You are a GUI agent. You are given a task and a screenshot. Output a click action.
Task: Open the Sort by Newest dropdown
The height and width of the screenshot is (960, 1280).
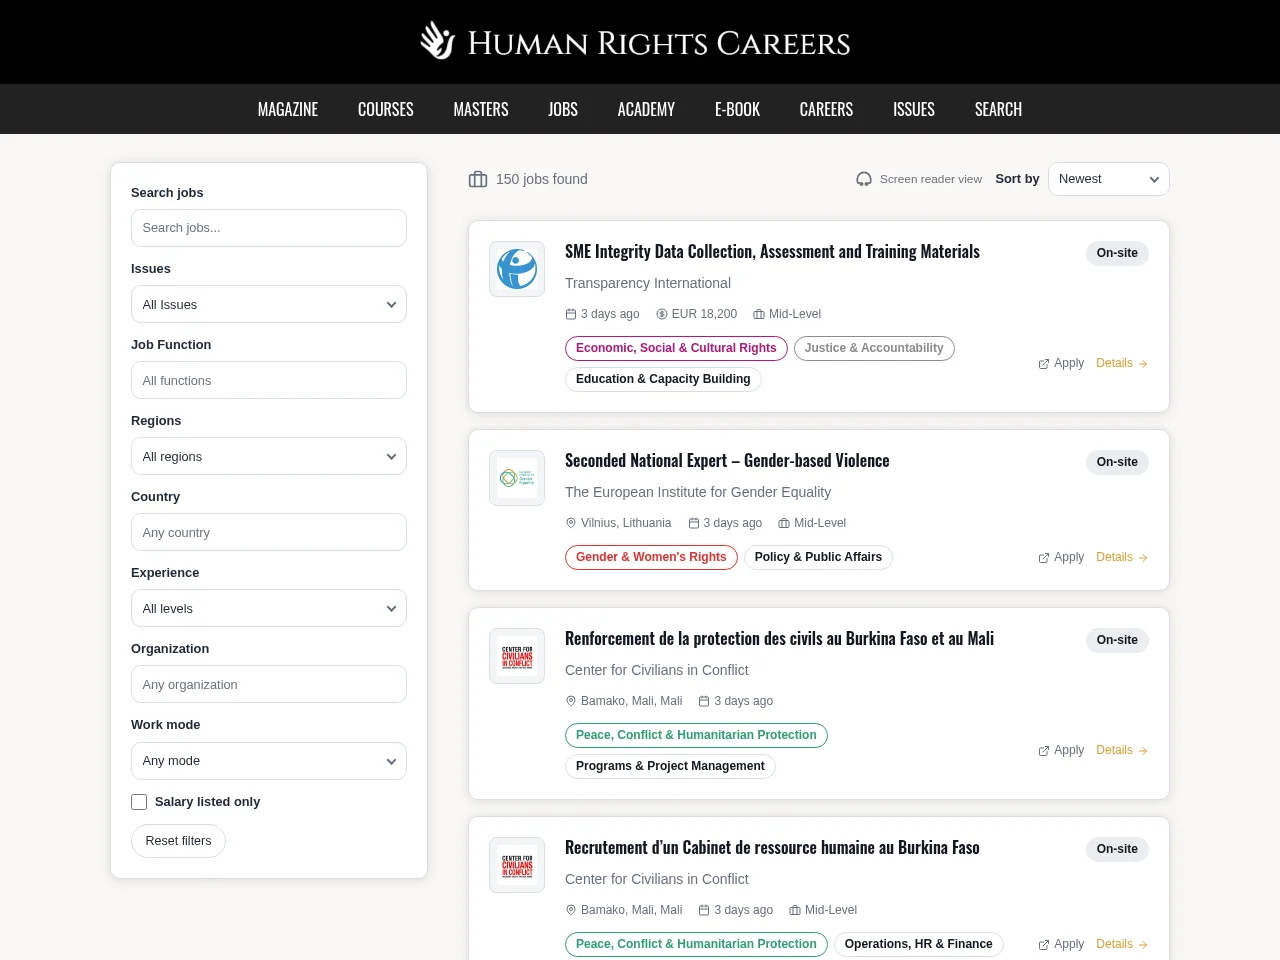point(1109,179)
